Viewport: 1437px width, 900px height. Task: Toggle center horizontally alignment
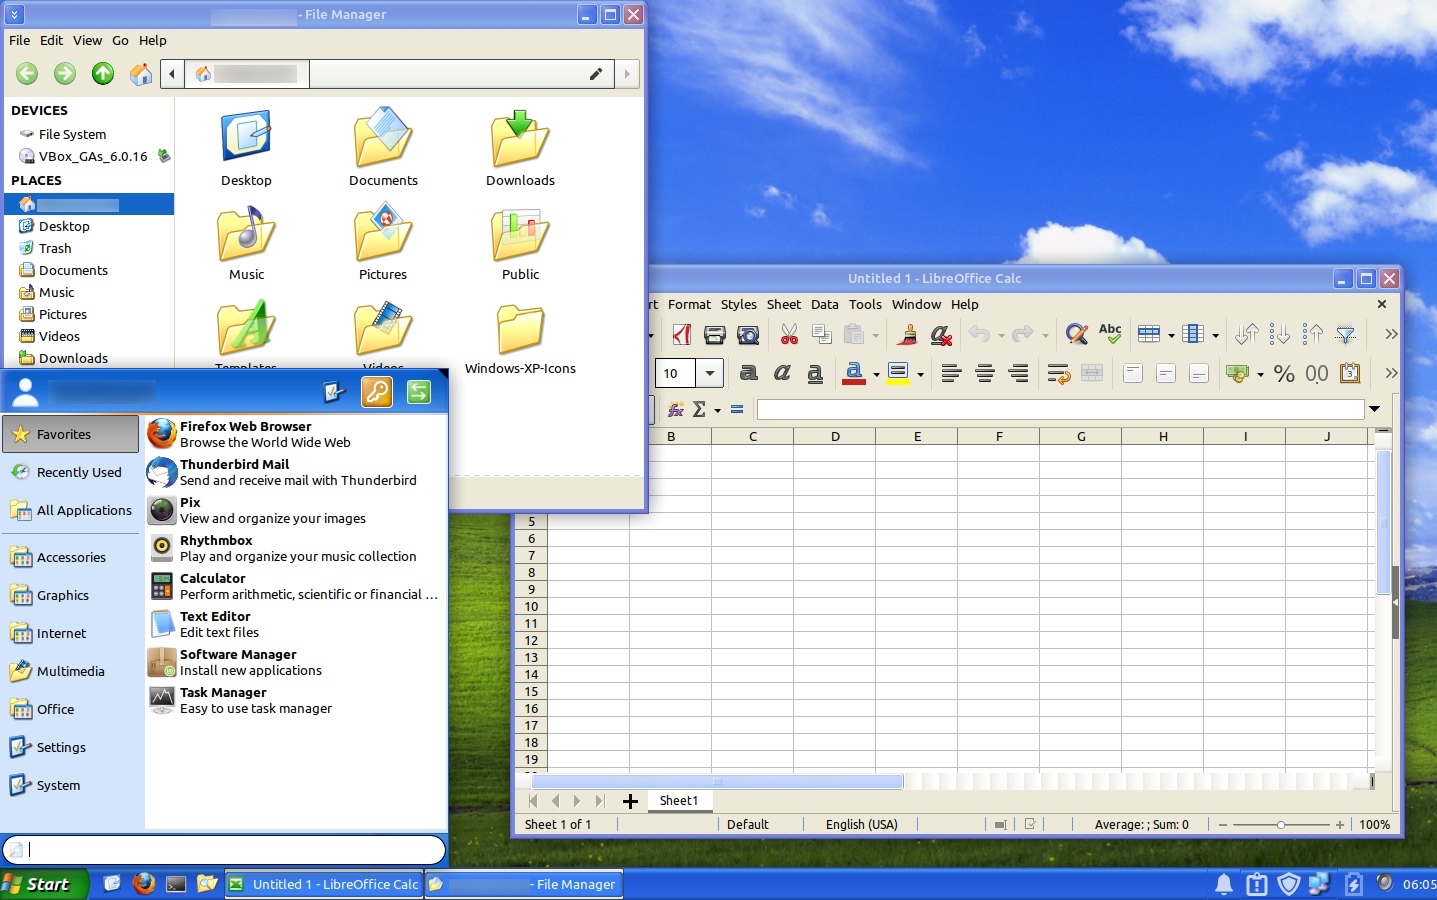985,374
